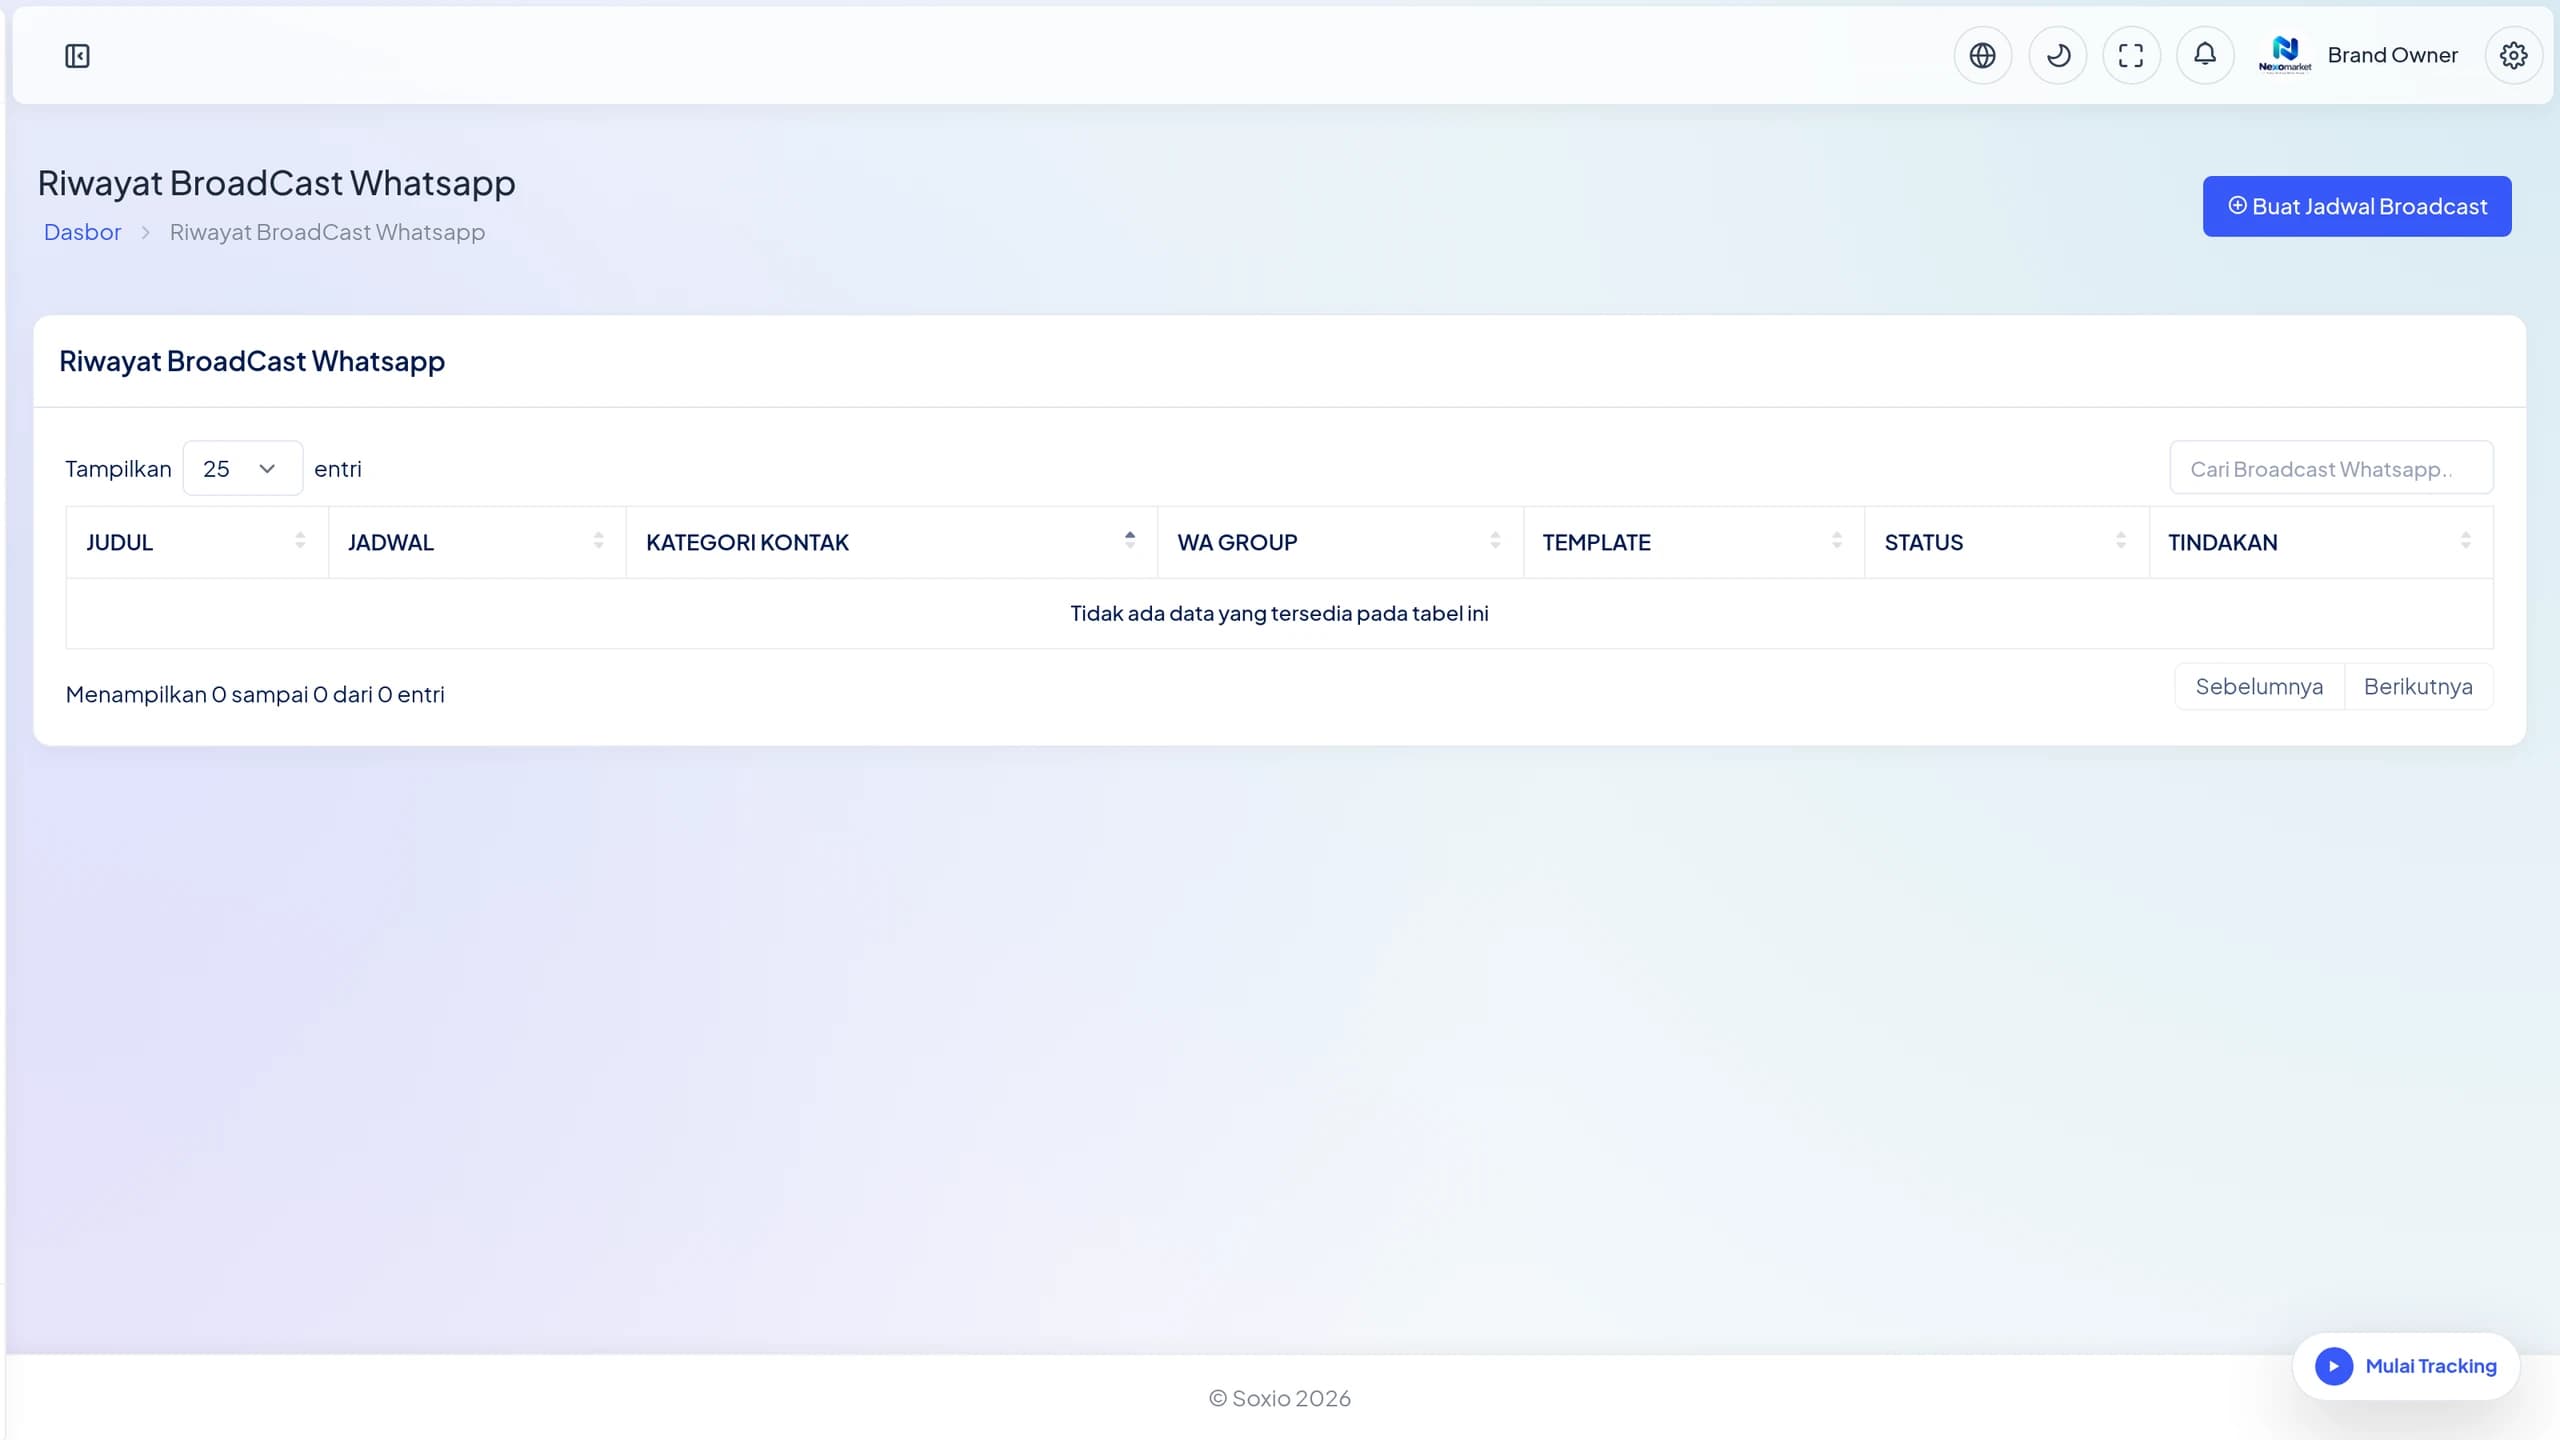Screen dimensions: 2560x1440
Task: Click the Riwayat BroadCast Whatsapp card title
Action: pyautogui.click(x=252, y=361)
